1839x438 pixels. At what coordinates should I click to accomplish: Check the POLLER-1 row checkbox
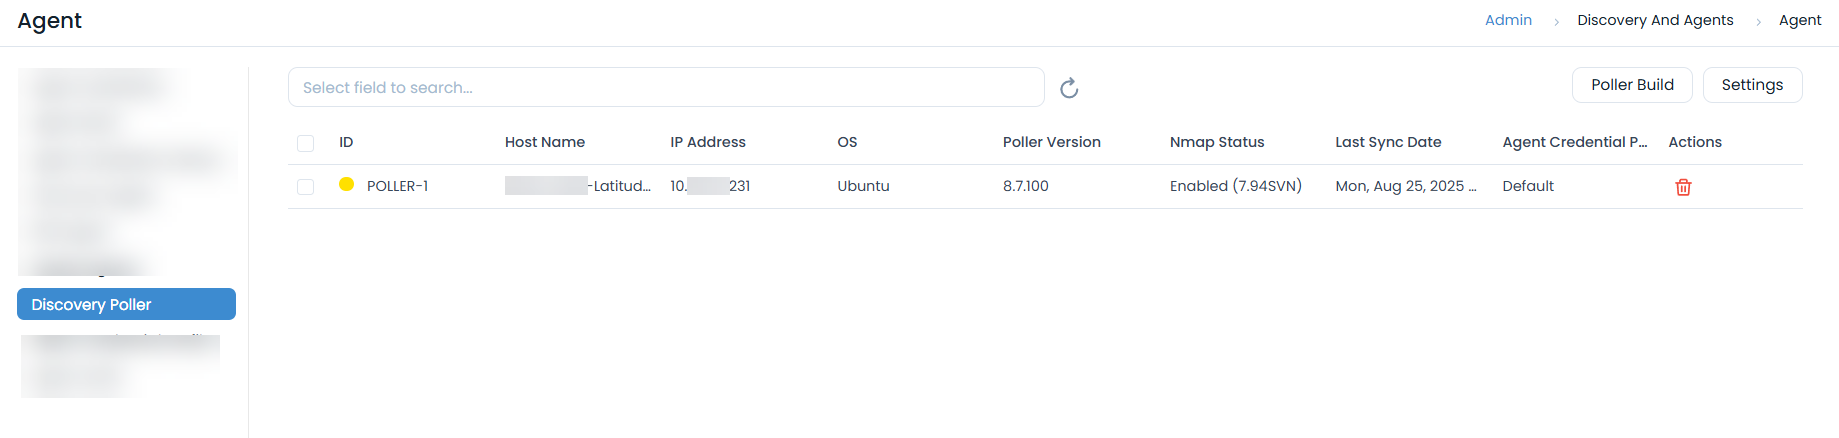pyautogui.click(x=306, y=187)
